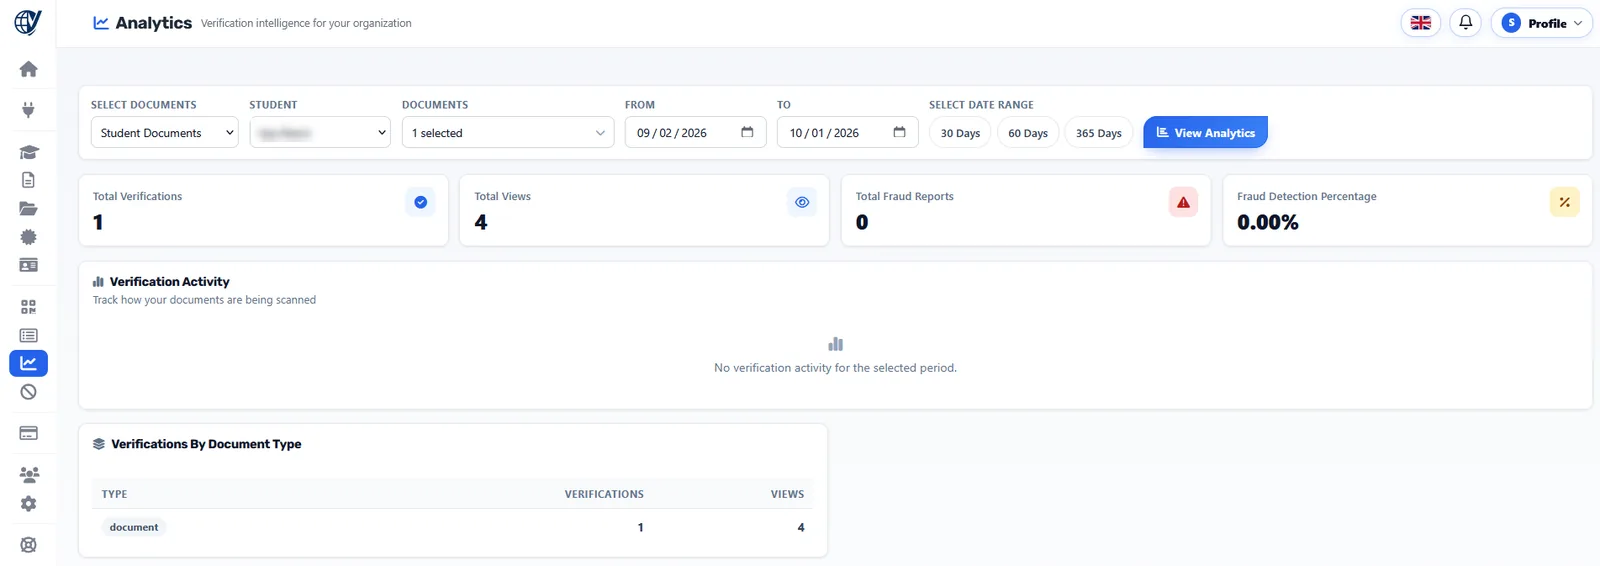This screenshot has height=566, width=1600.
Task: Click the TYPE column header
Action: click(115, 494)
